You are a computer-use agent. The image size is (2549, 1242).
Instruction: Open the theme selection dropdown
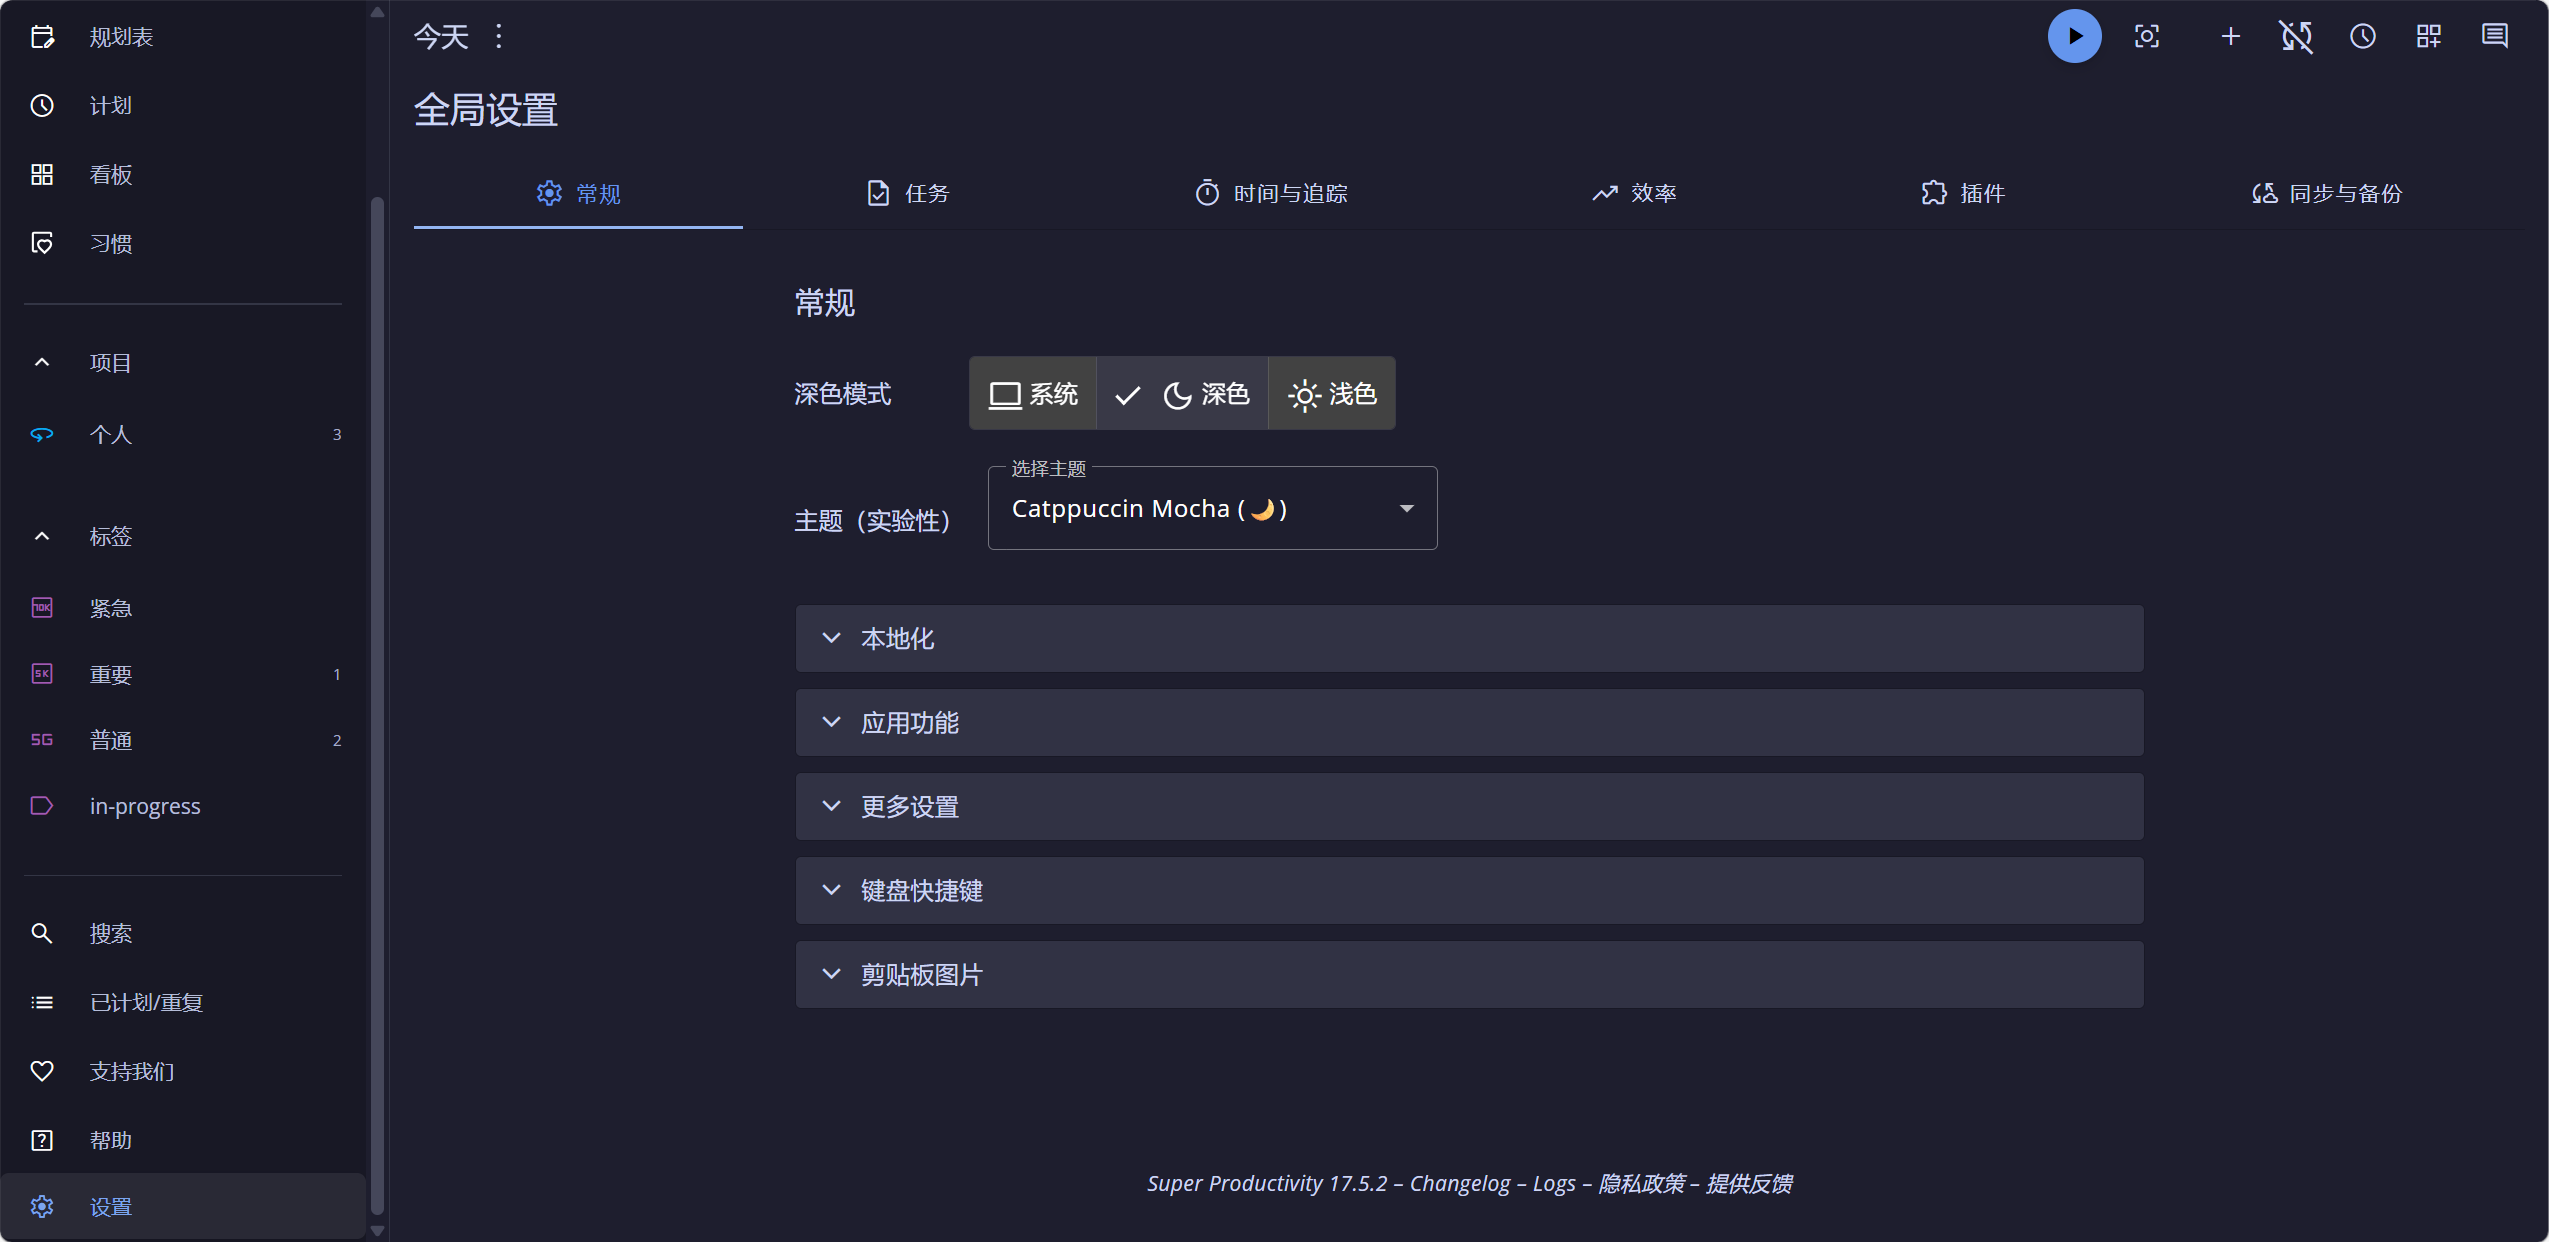(1212, 509)
